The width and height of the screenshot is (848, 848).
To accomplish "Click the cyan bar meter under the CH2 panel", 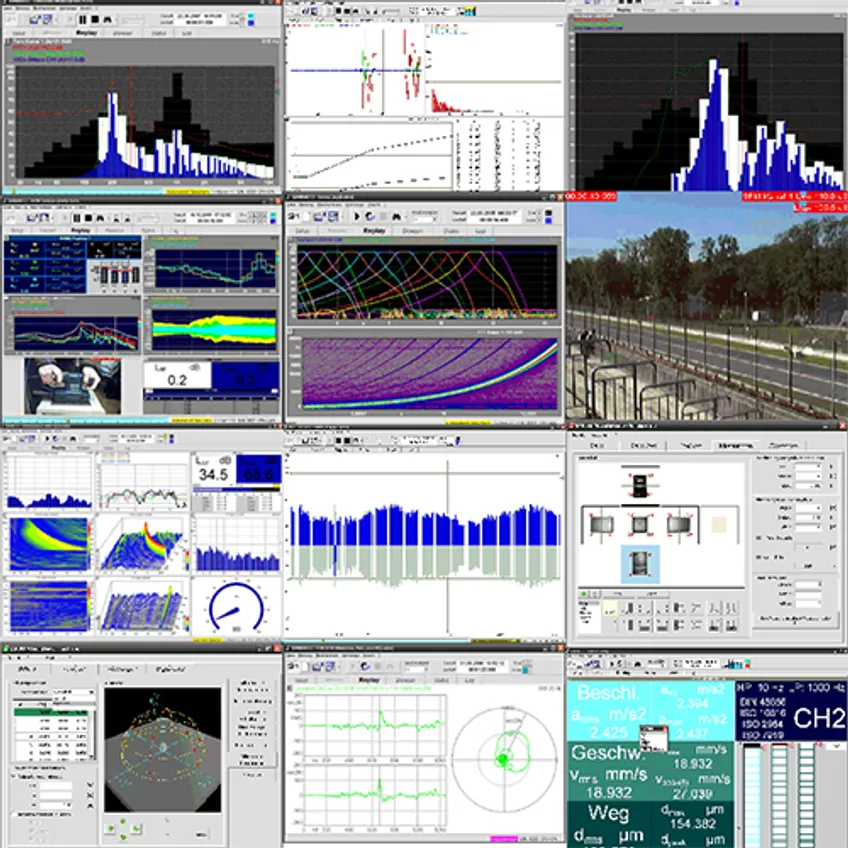I will click(x=752, y=796).
